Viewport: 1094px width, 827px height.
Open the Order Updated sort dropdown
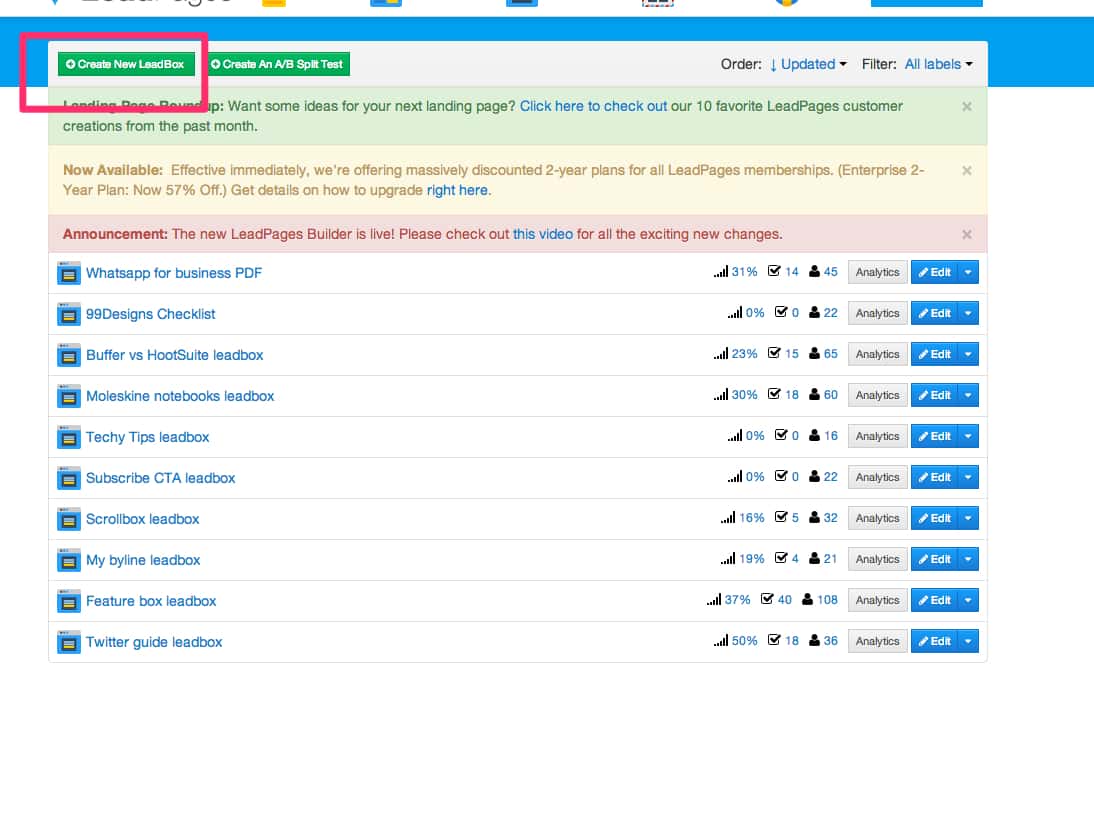pos(808,64)
